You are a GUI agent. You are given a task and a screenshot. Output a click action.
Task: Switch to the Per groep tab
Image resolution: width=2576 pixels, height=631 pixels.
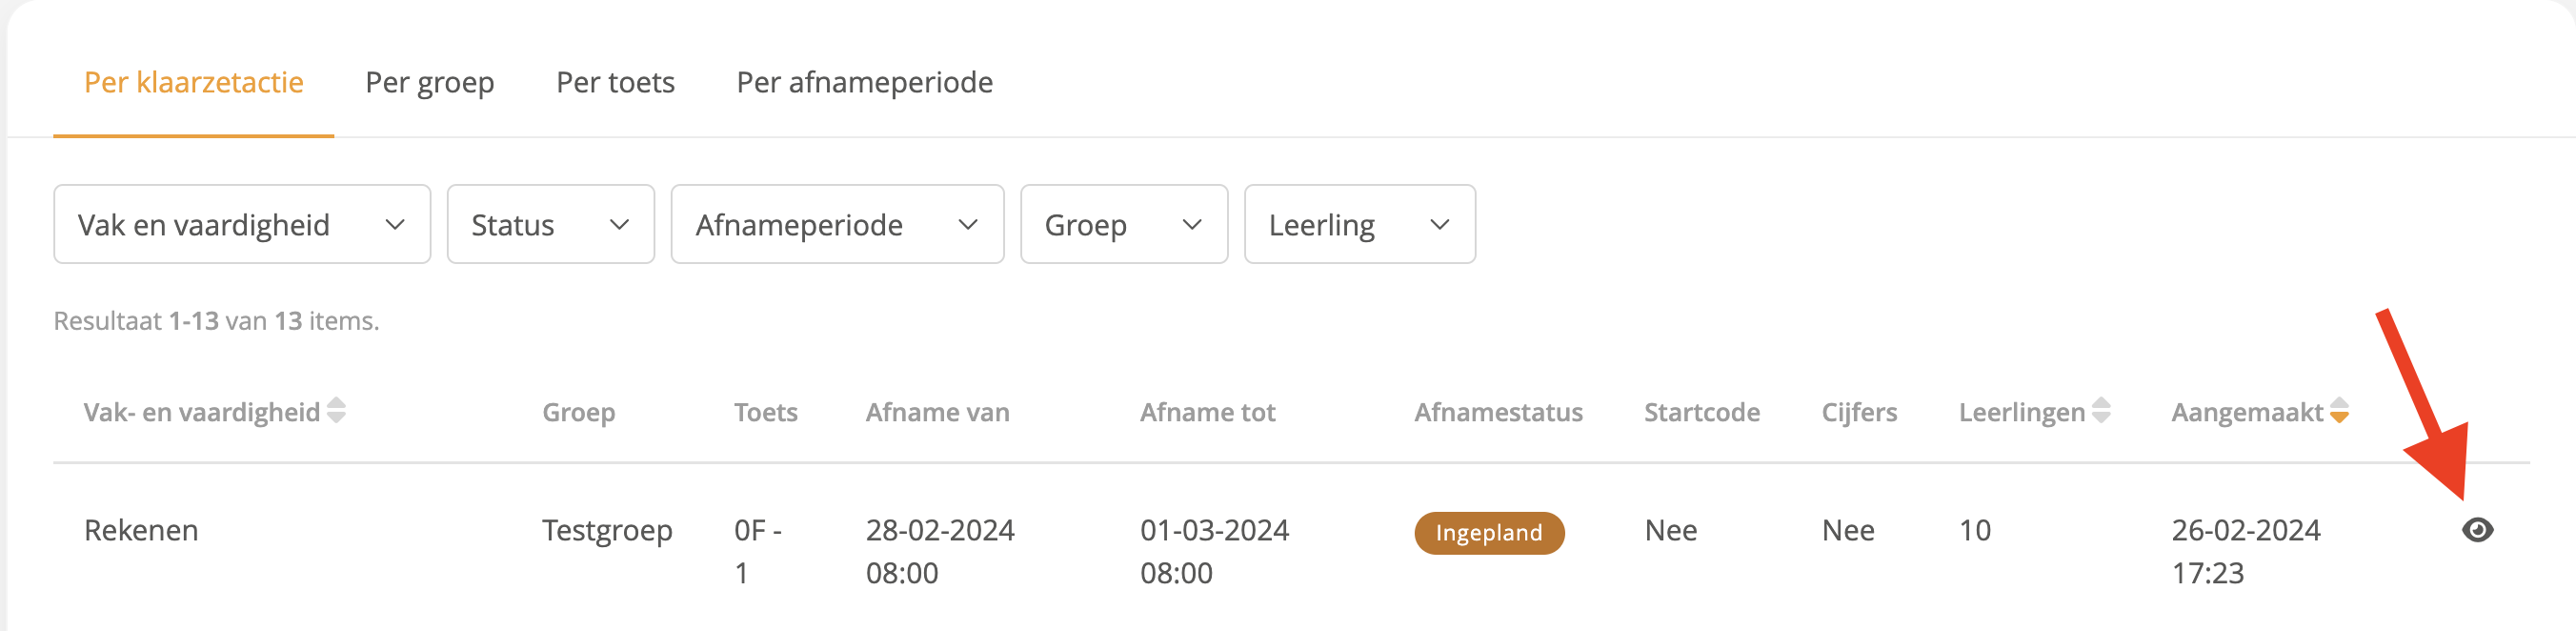tap(430, 82)
